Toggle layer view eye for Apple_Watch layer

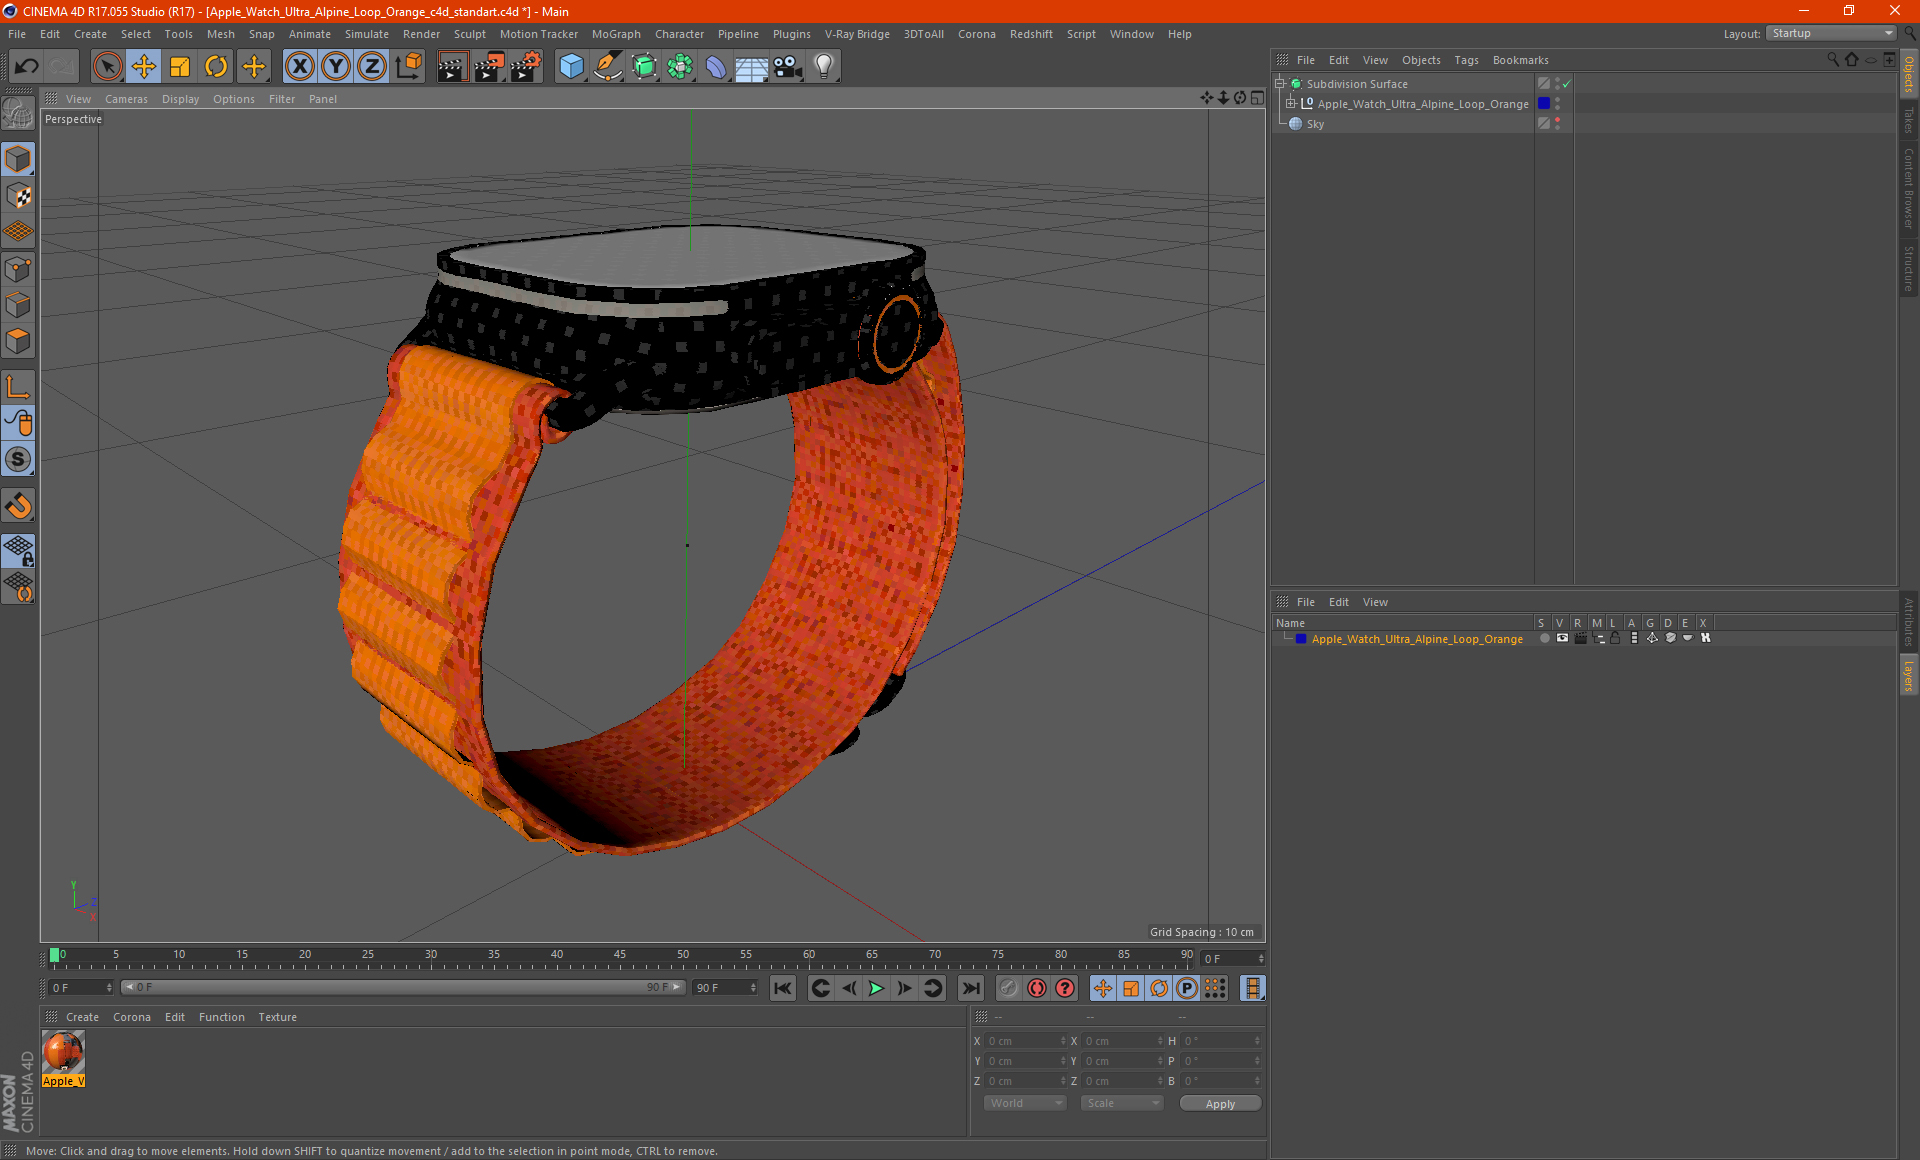tap(1562, 638)
